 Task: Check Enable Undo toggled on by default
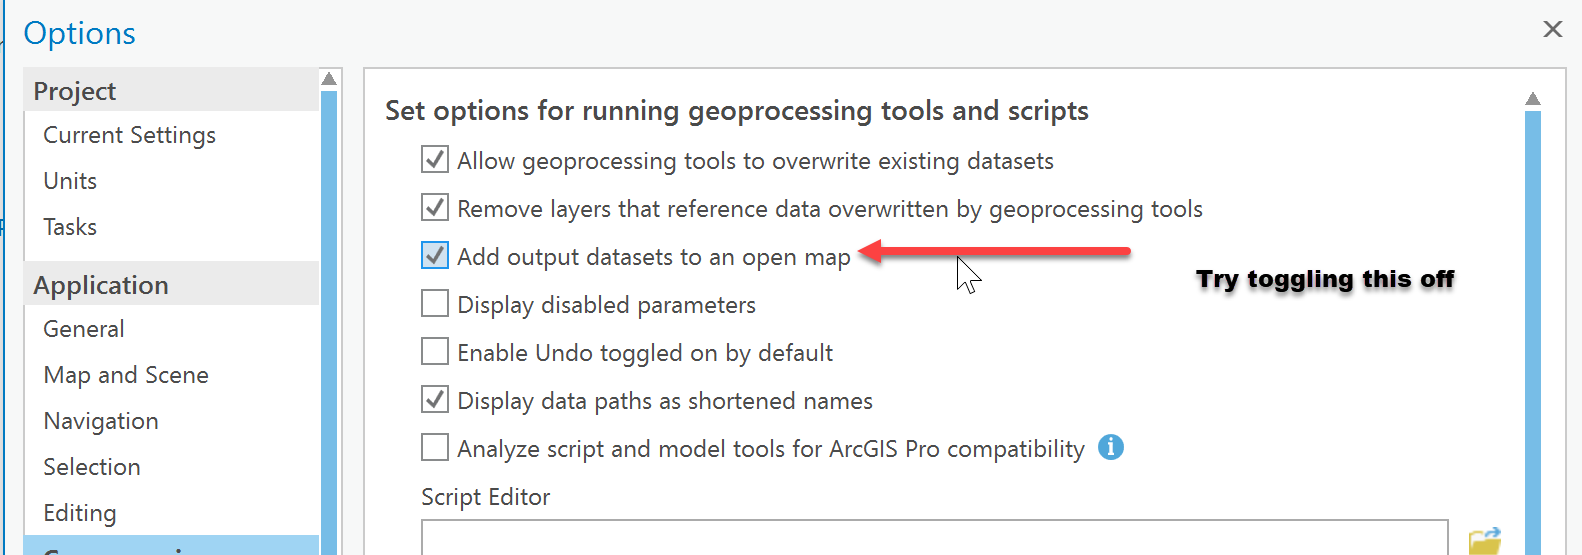coord(435,351)
